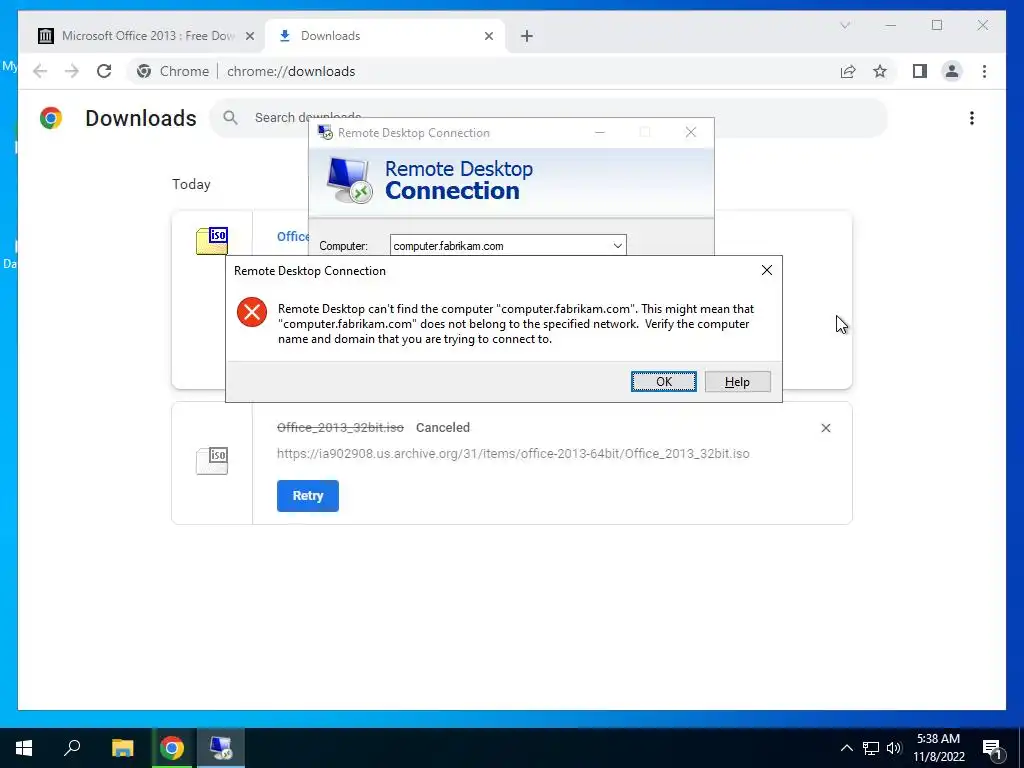The height and width of the screenshot is (768, 1024).
Task: Click the search magnifier icon in Downloads
Action: coord(230,118)
